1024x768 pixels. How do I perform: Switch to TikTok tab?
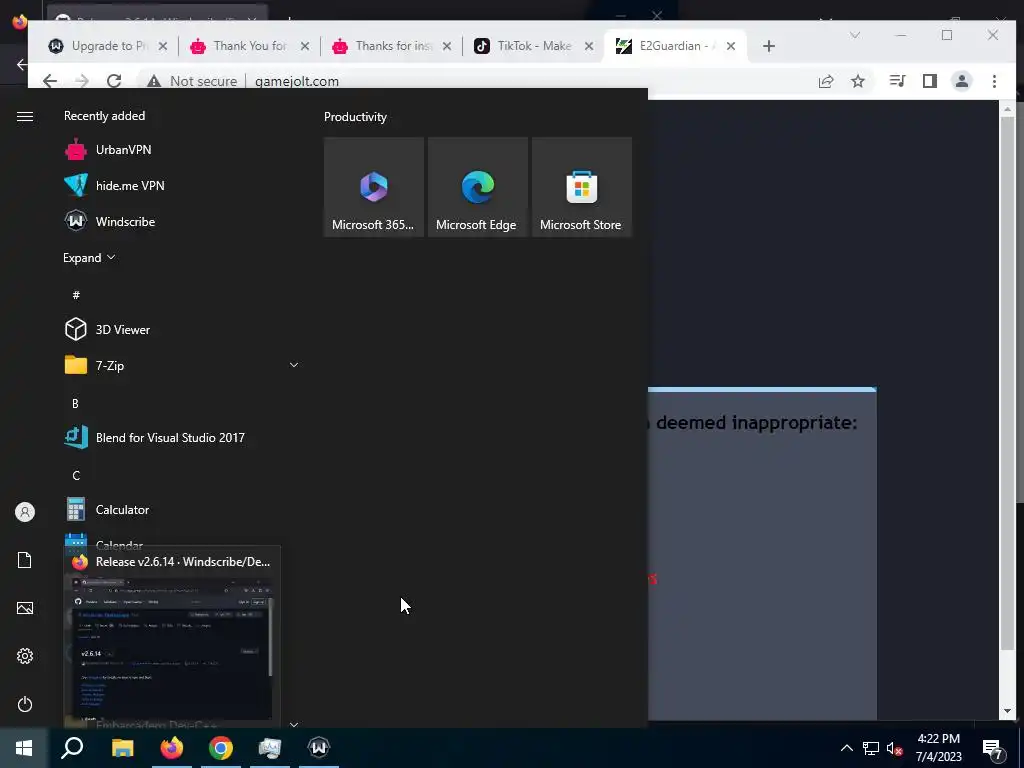(x=534, y=46)
